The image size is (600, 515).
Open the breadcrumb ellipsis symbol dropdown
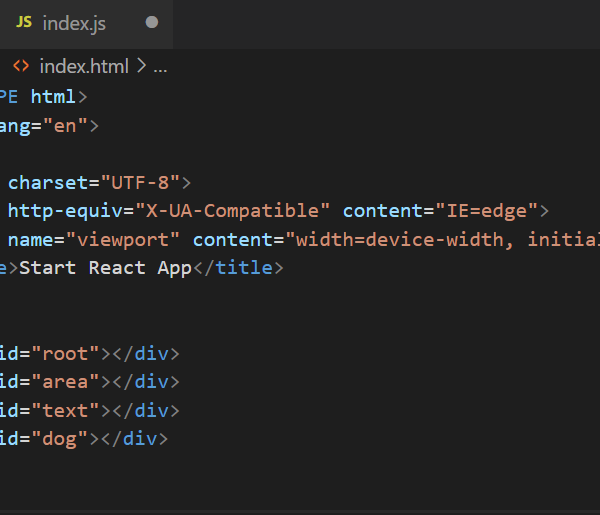[160, 67]
